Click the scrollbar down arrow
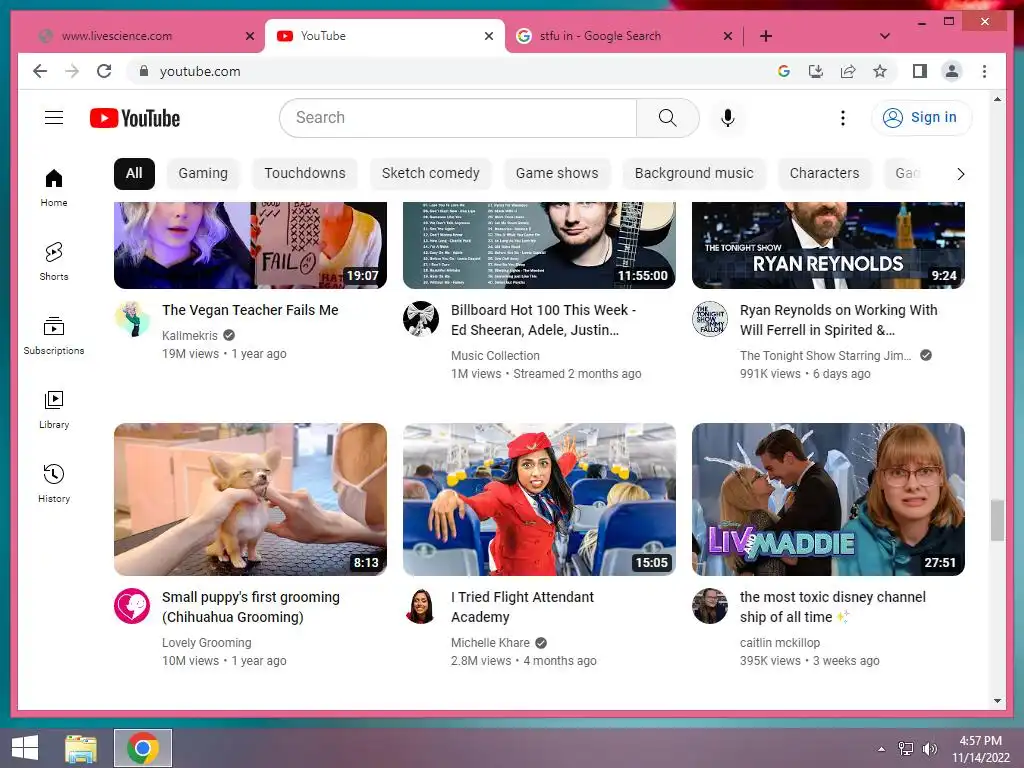1024x768 pixels. (997, 701)
